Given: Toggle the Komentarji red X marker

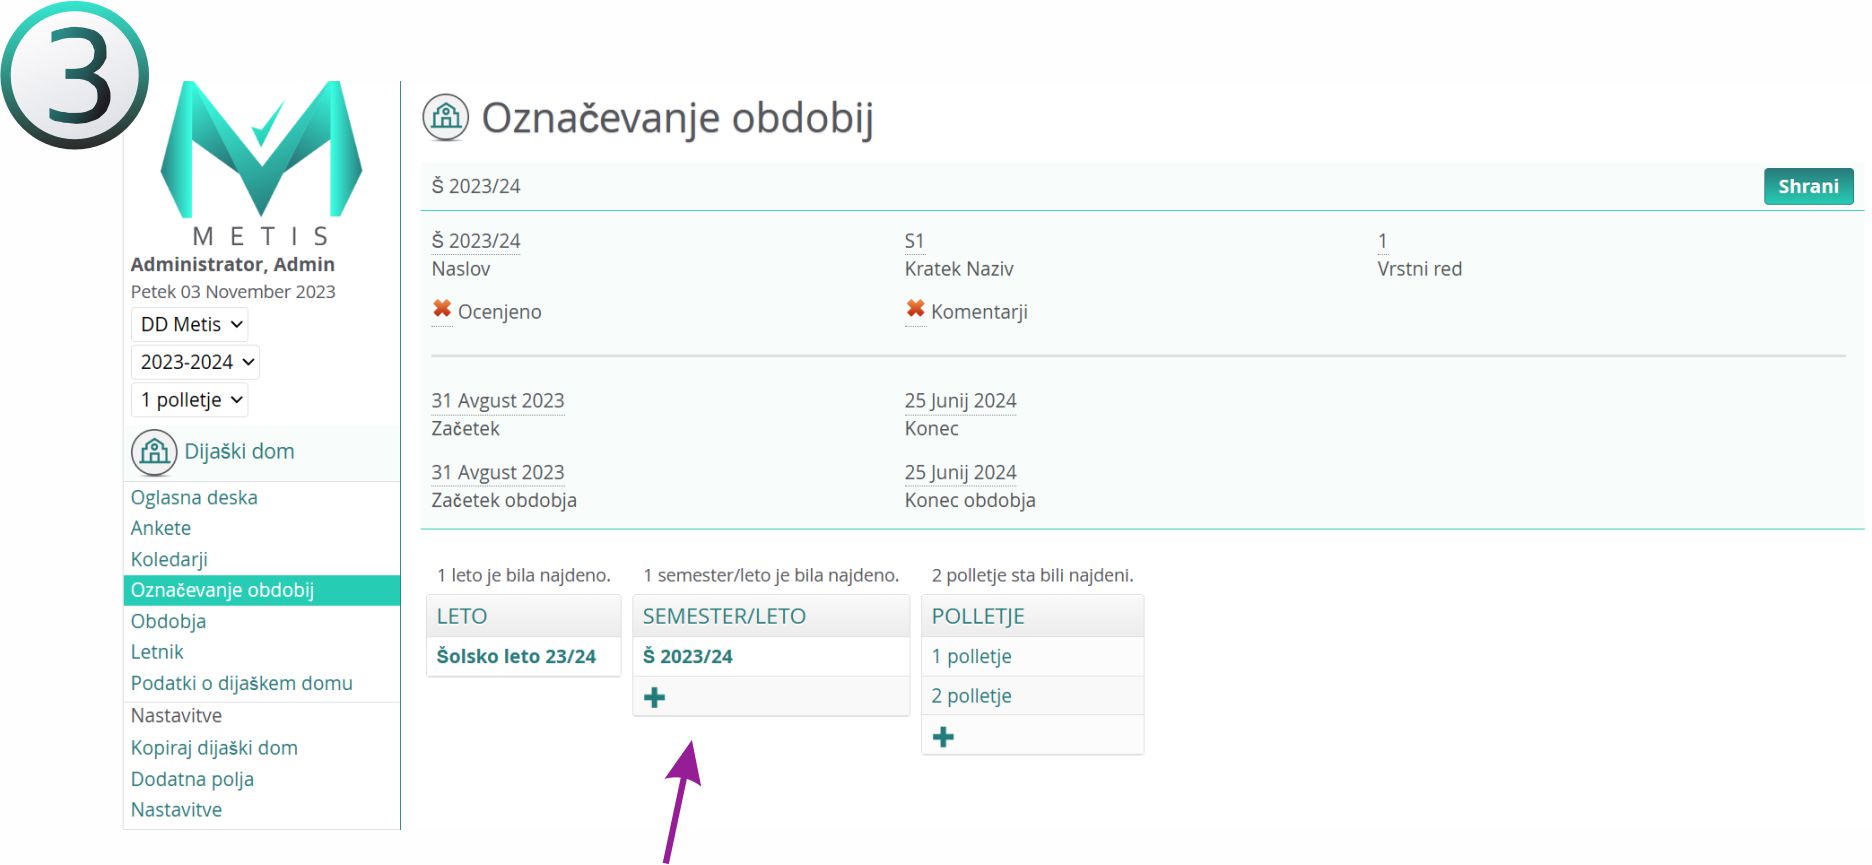Looking at the screenshot, I should tap(915, 310).
